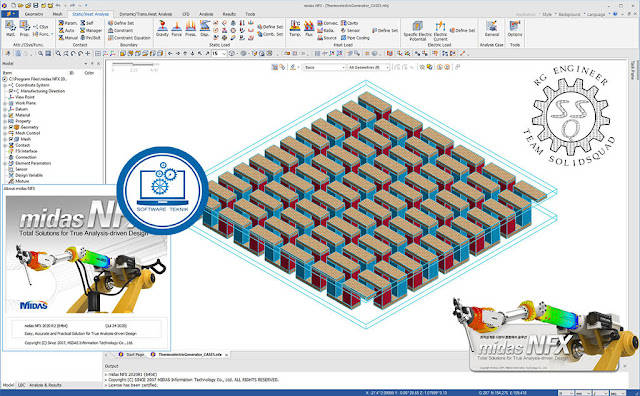Select the Convection (Convec.) heat load
Screen dimensions: 640x396
(x=328, y=23)
